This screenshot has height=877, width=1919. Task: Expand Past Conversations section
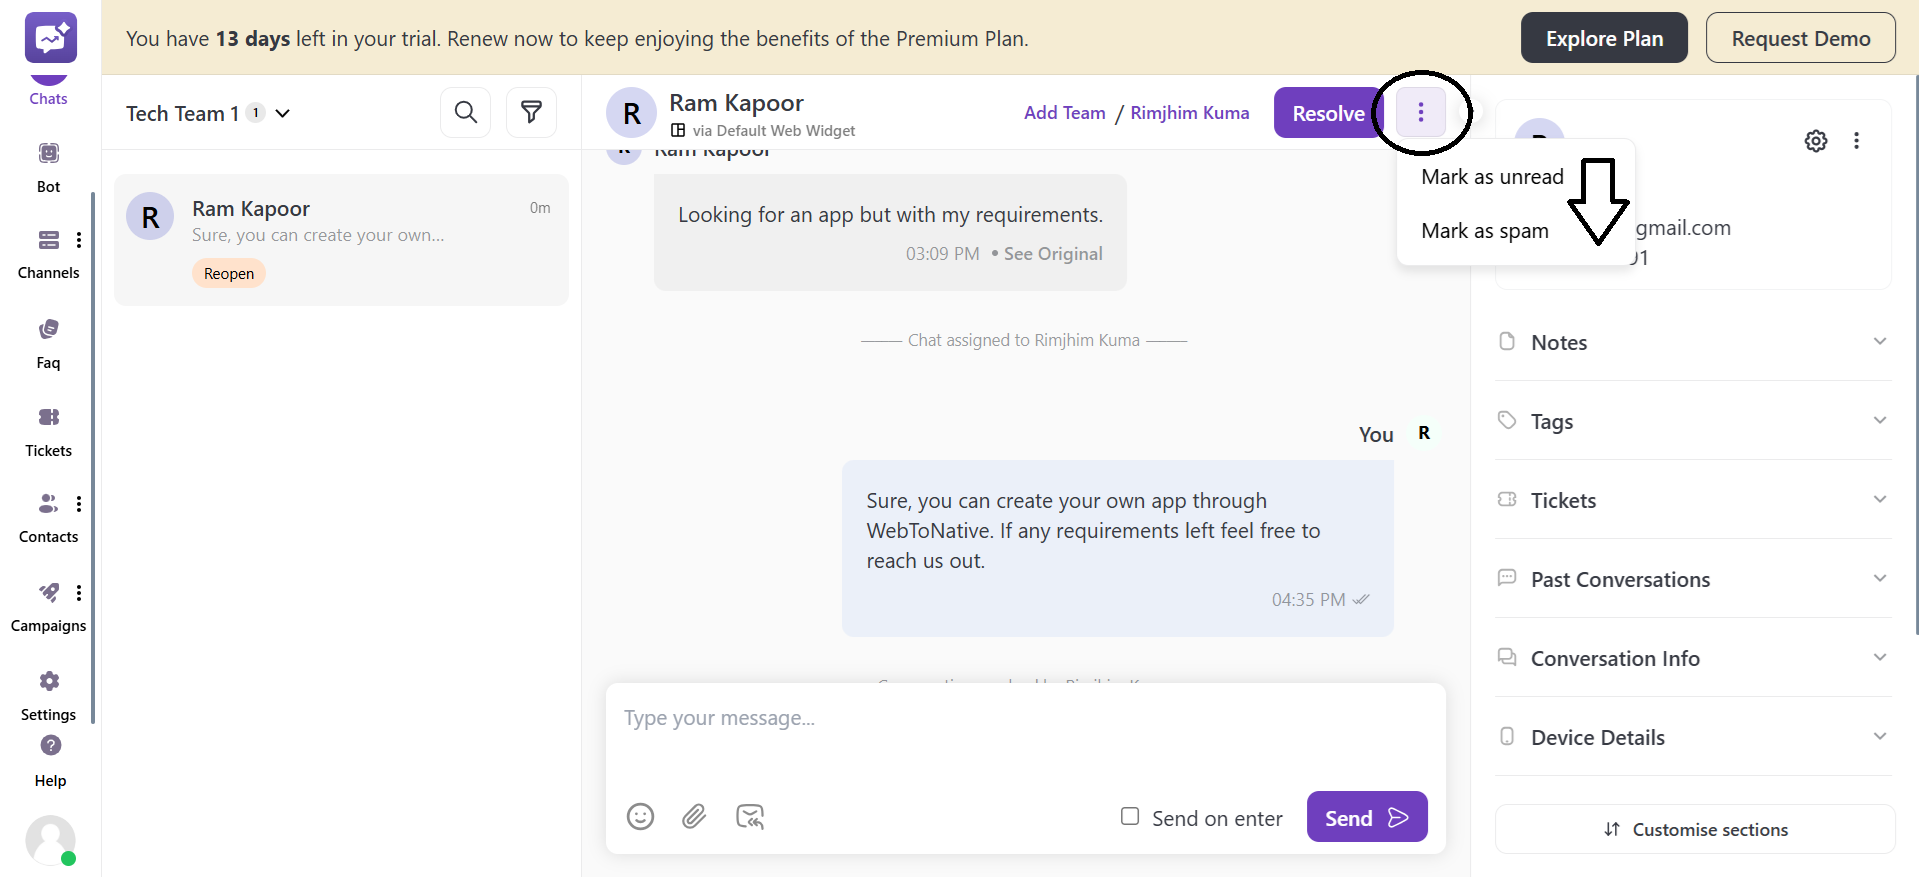pos(1693,579)
